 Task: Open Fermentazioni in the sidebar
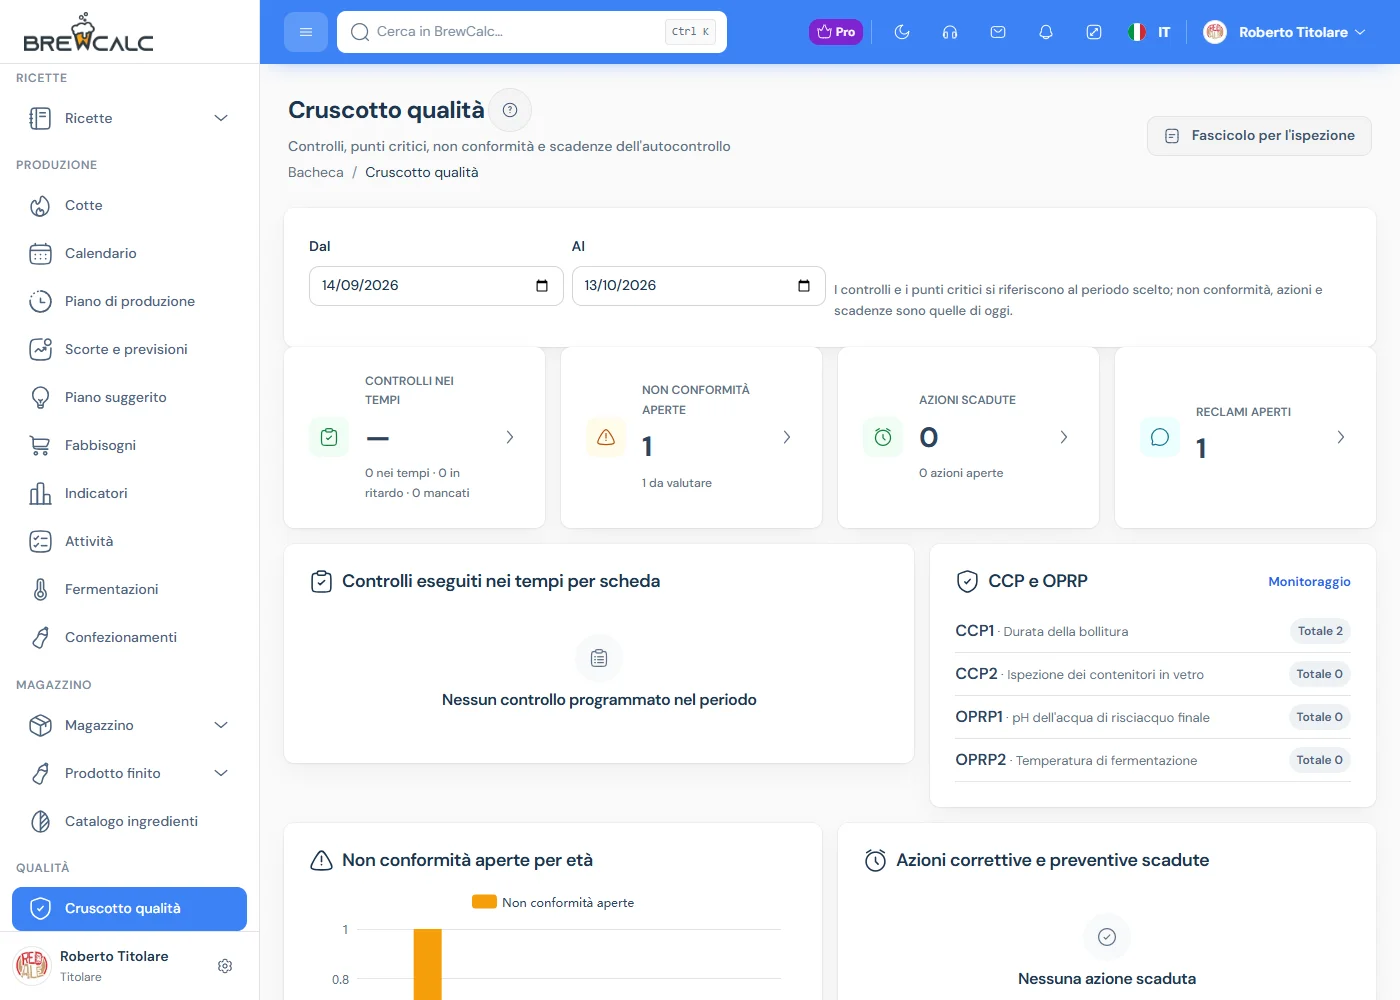(130, 589)
